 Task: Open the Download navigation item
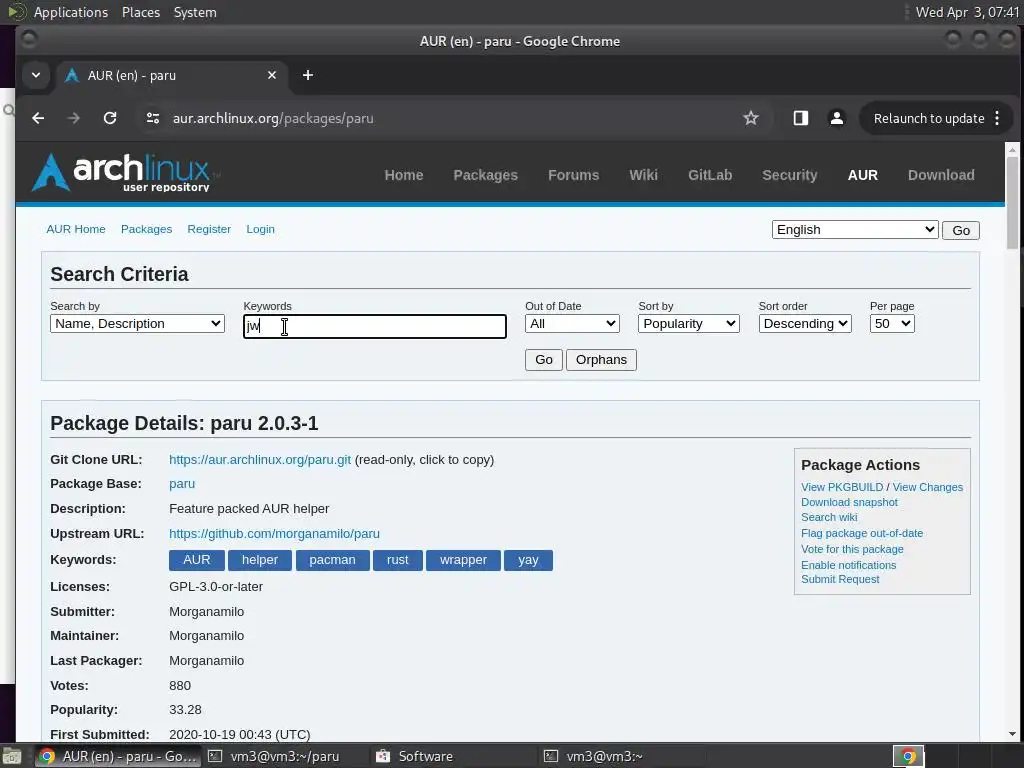941,175
